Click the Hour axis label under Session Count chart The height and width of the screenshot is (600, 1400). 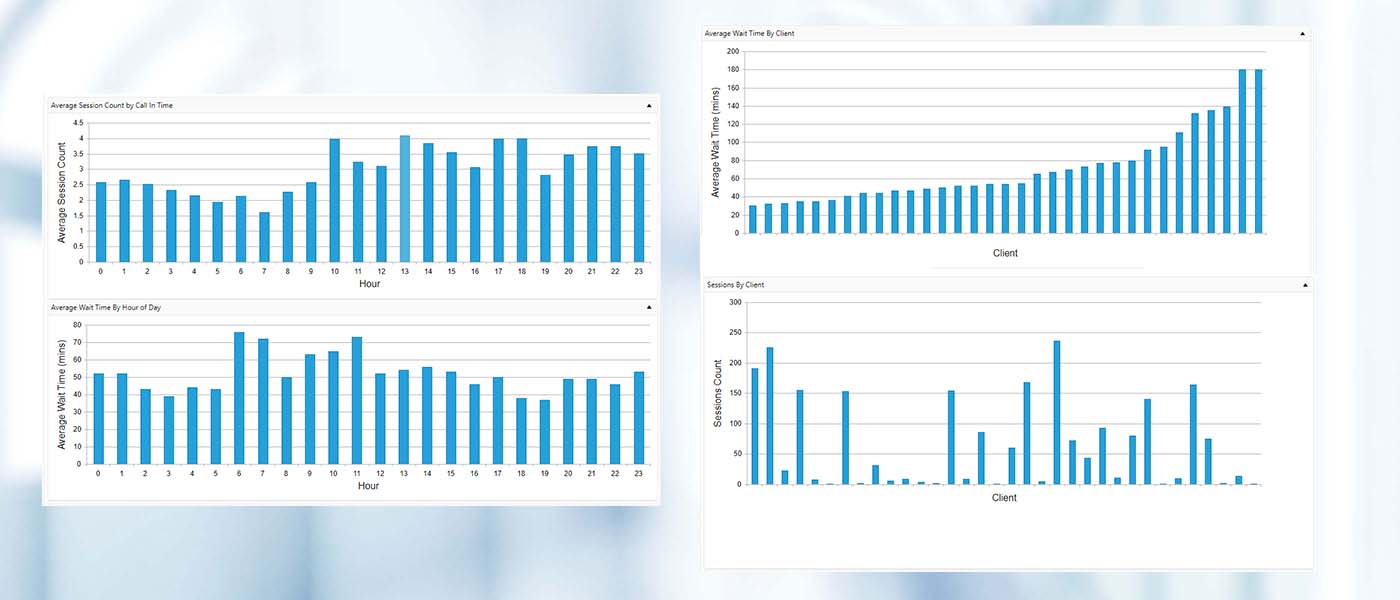(x=369, y=283)
